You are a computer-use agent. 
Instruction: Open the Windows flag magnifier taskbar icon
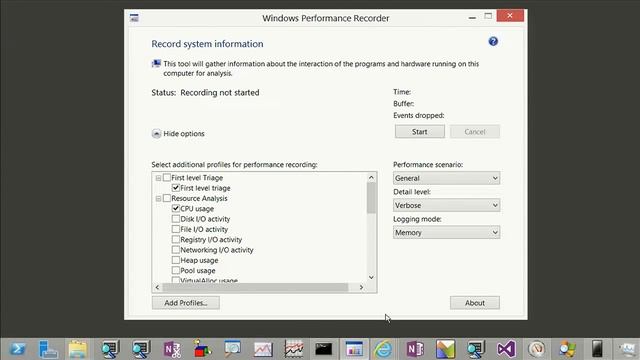(567, 349)
